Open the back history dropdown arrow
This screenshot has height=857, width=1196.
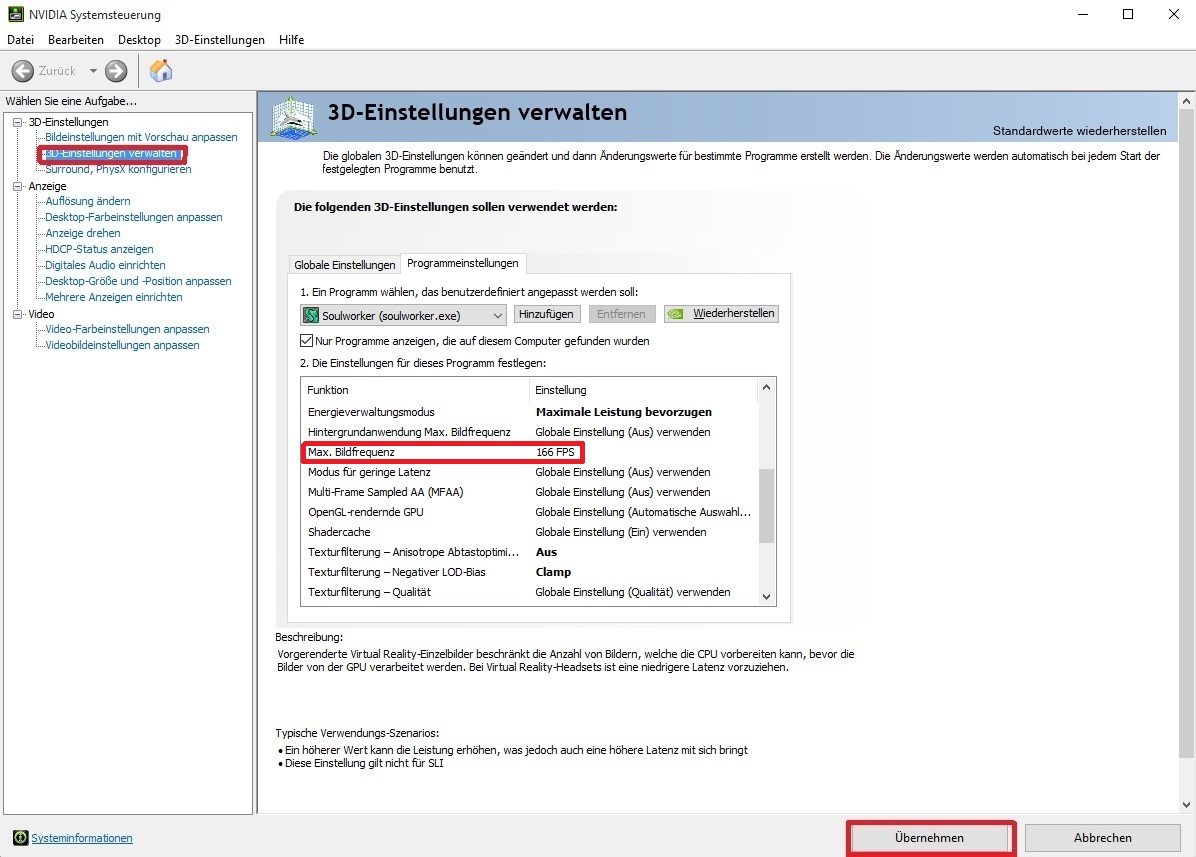(x=93, y=71)
